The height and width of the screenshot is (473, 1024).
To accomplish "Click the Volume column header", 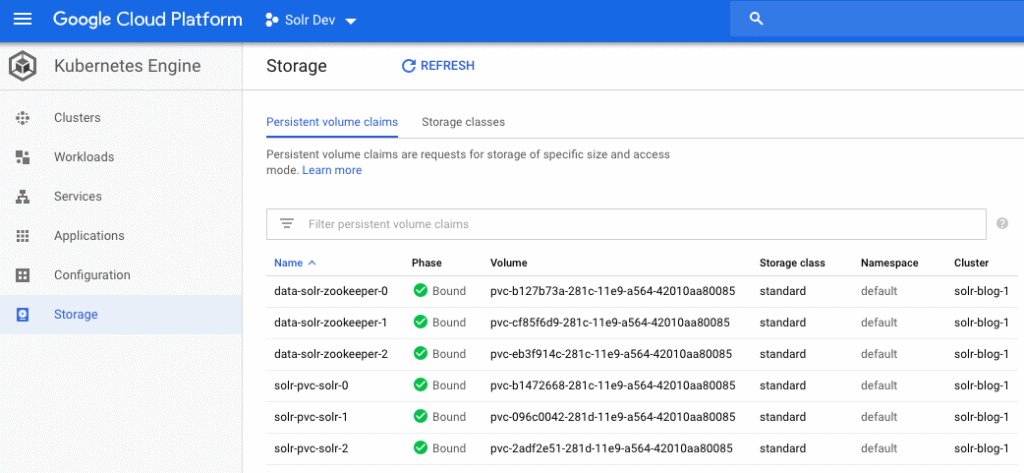I will pos(509,263).
